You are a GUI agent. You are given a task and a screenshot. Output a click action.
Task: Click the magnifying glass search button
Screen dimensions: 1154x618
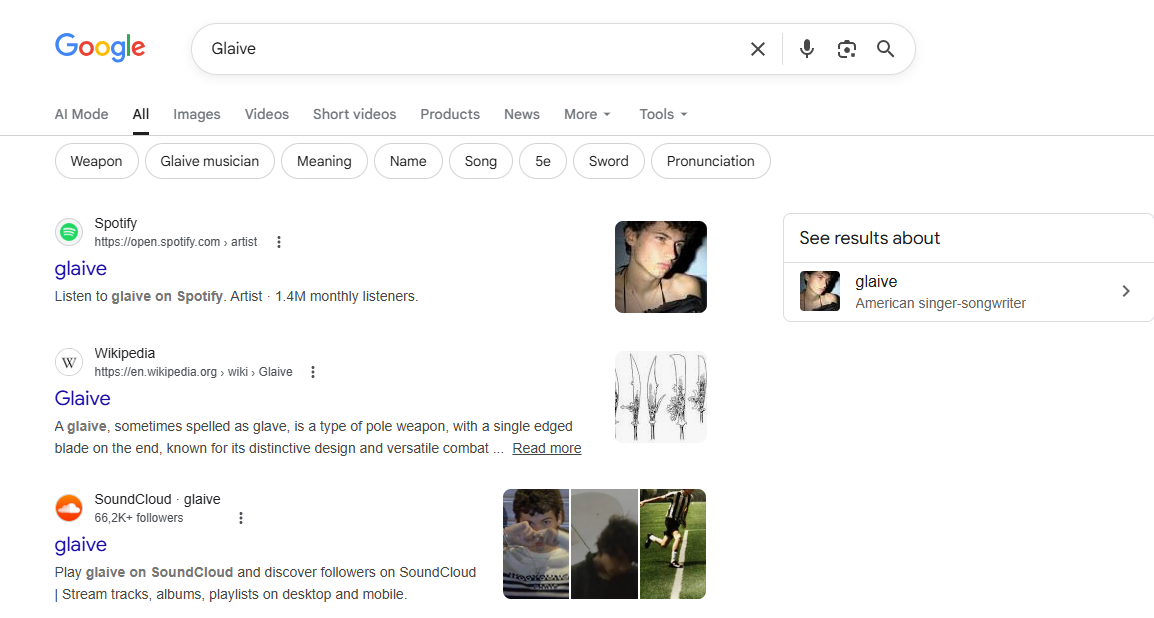coord(885,49)
